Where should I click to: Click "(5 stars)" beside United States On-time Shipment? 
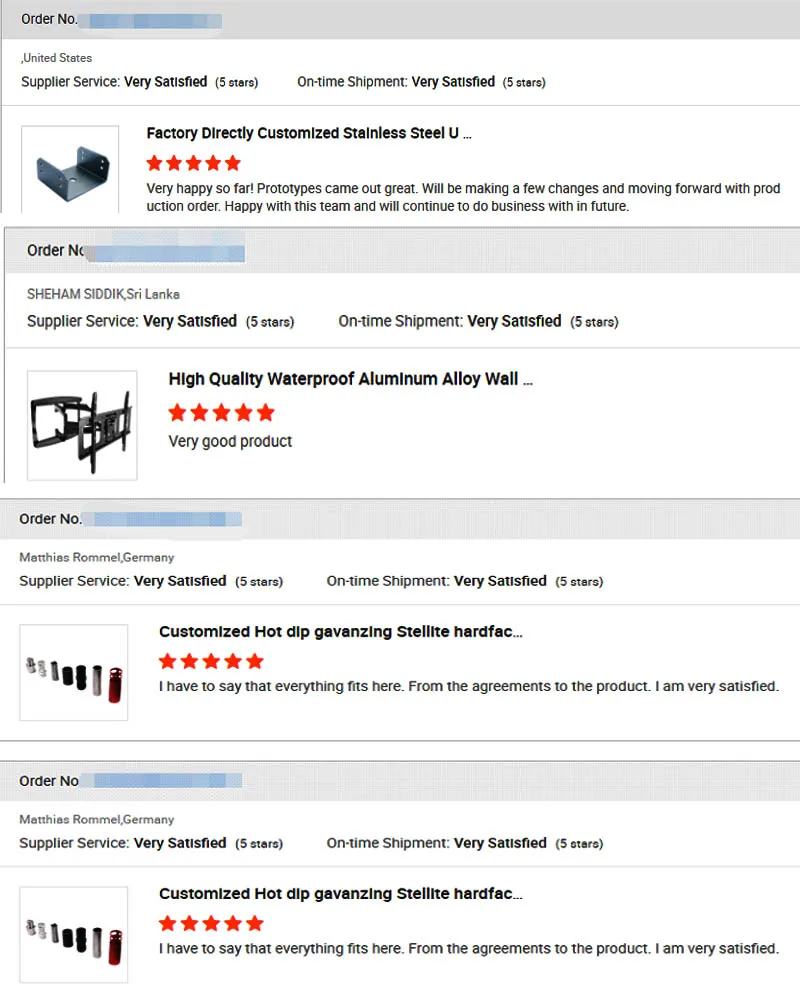click(523, 82)
